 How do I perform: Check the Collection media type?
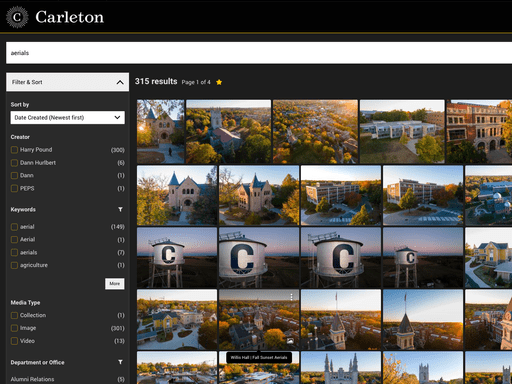(14, 315)
